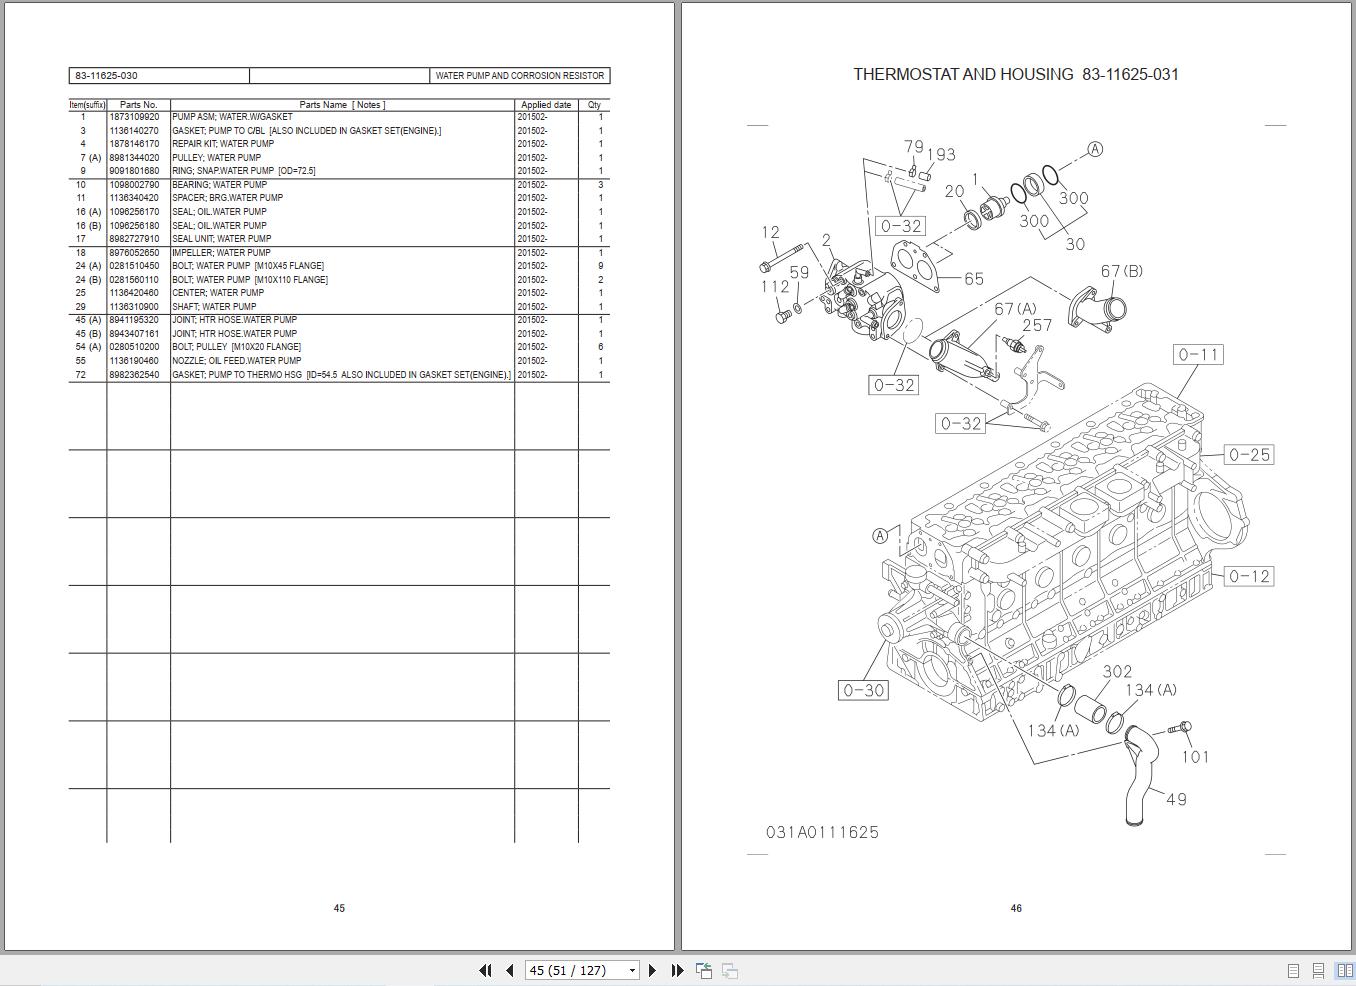
Task: Click 'BEARING; WATER PUMP' part name
Action: click(x=219, y=185)
